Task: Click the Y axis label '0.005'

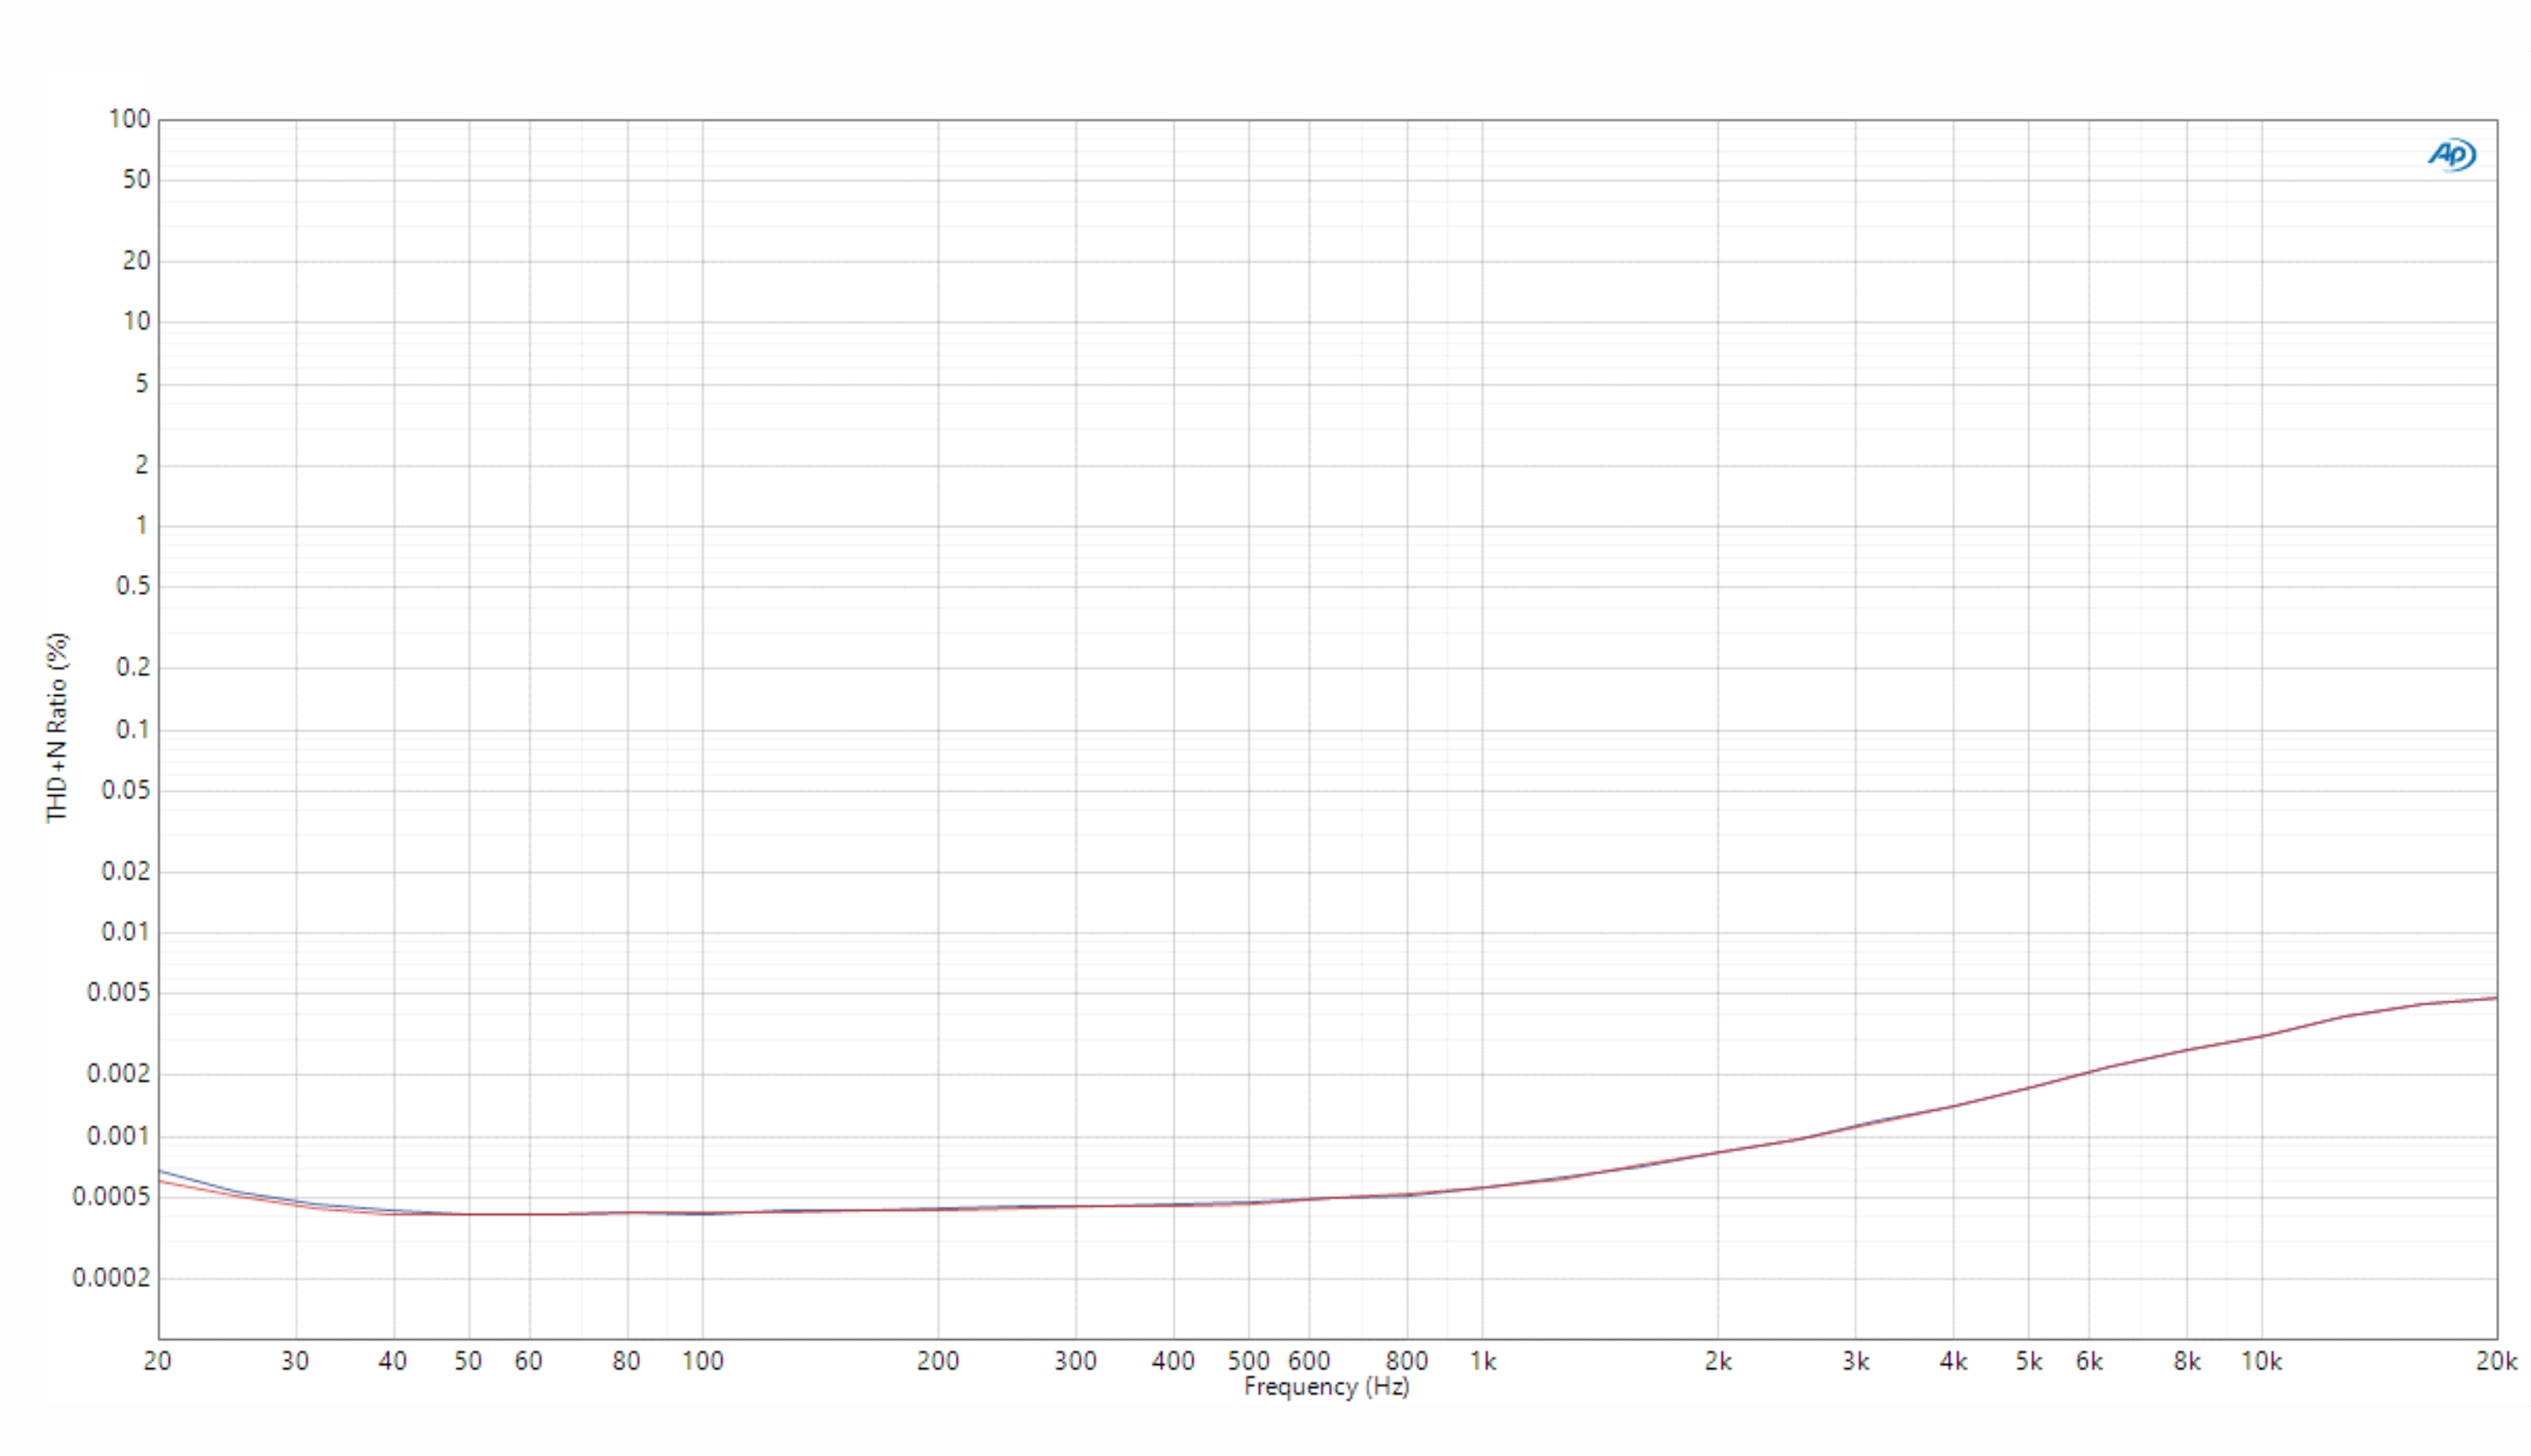Action: click(118, 992)
